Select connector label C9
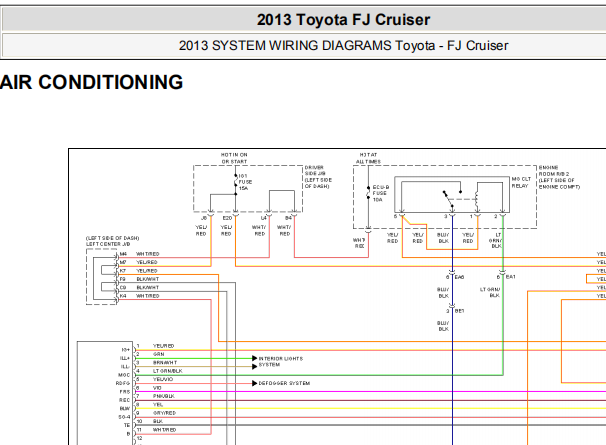Image resolution: width=606 pixels, height=445 pixels. 123,288
